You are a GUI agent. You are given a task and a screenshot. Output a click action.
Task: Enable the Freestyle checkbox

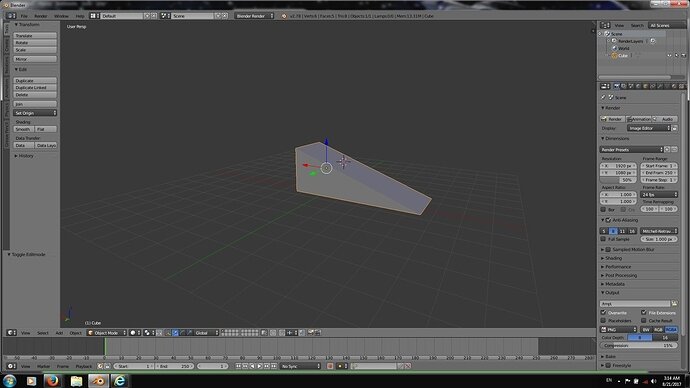pyautogui.click(x=609, y=365)
